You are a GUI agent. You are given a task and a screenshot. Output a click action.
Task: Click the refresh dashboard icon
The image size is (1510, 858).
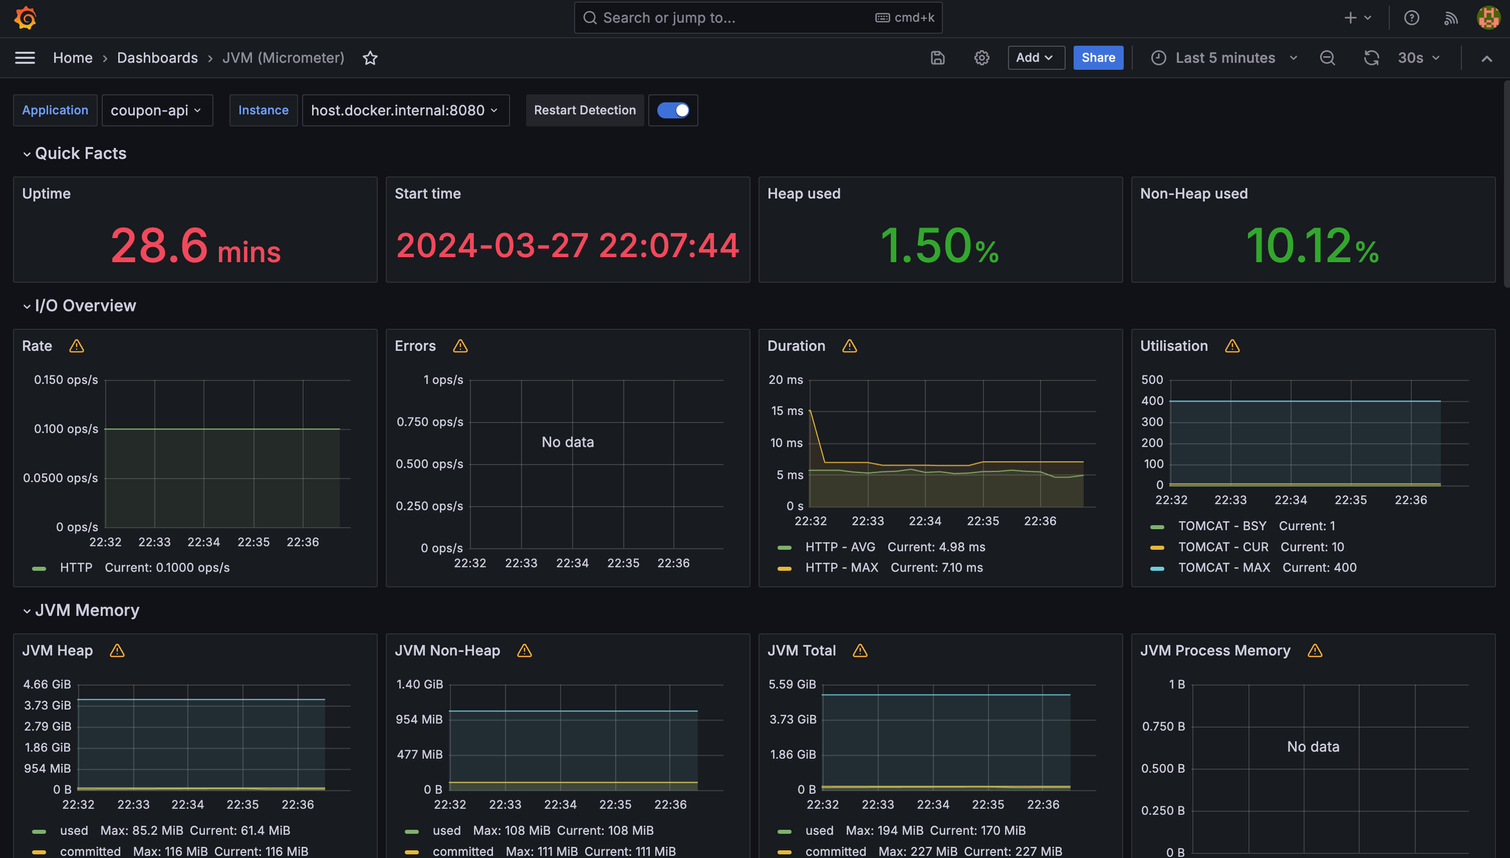[x=1372, y=58]
